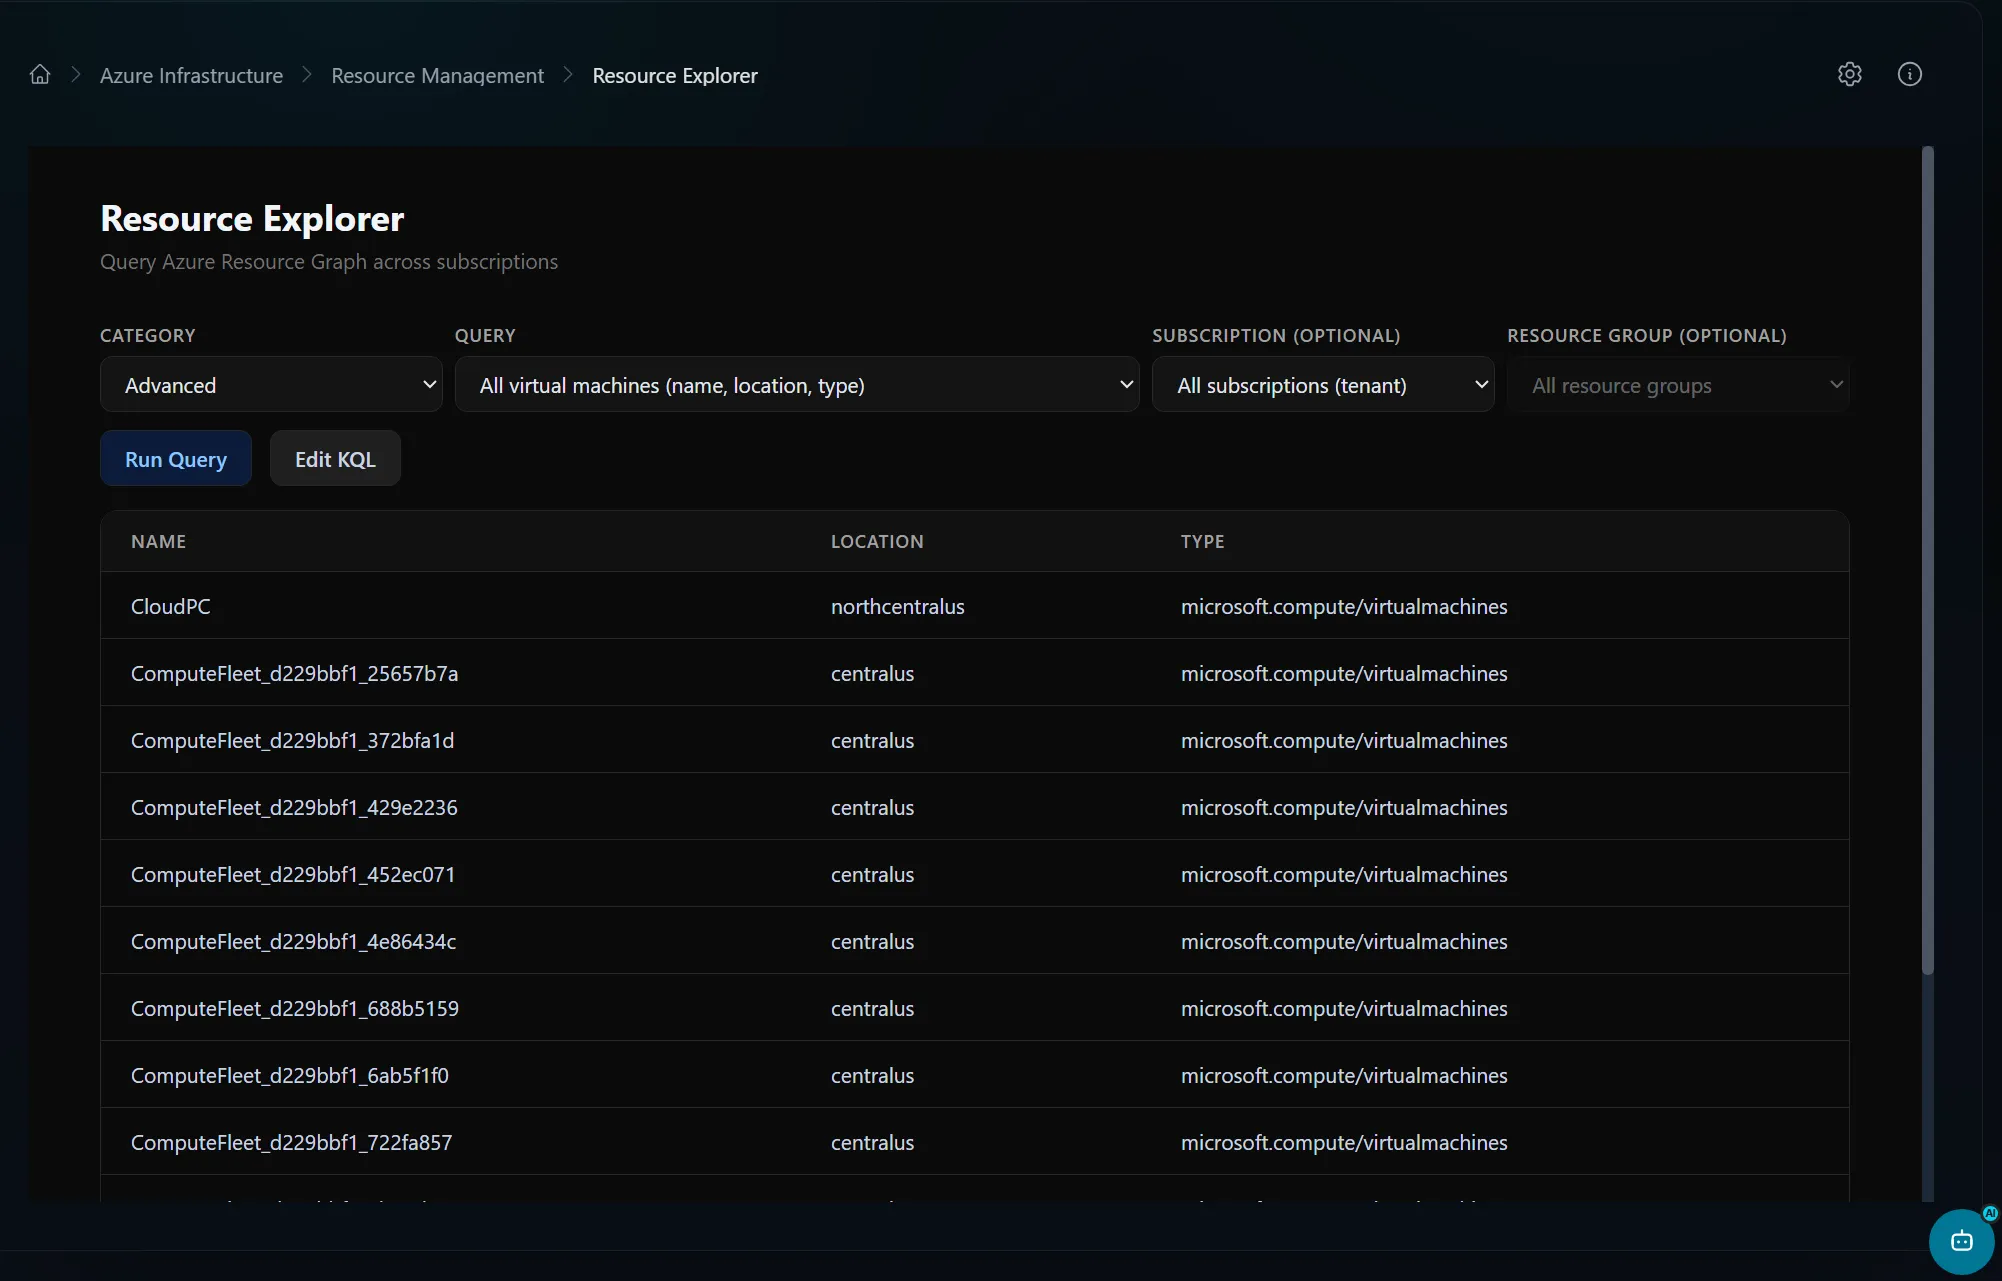The height and width of the screenshot is (1281, 2002).
Task: Click type cell in the CloudPC row
Action: (1344, 607)
